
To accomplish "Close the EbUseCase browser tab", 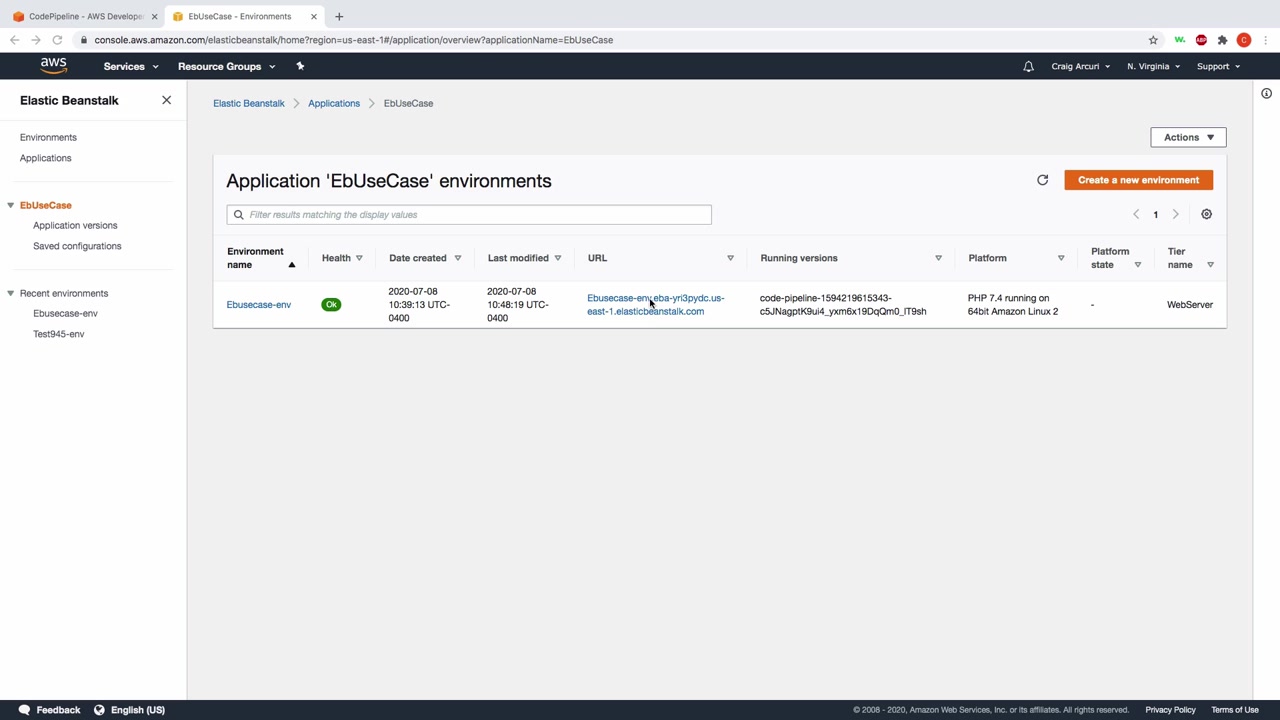I will 313,16.
